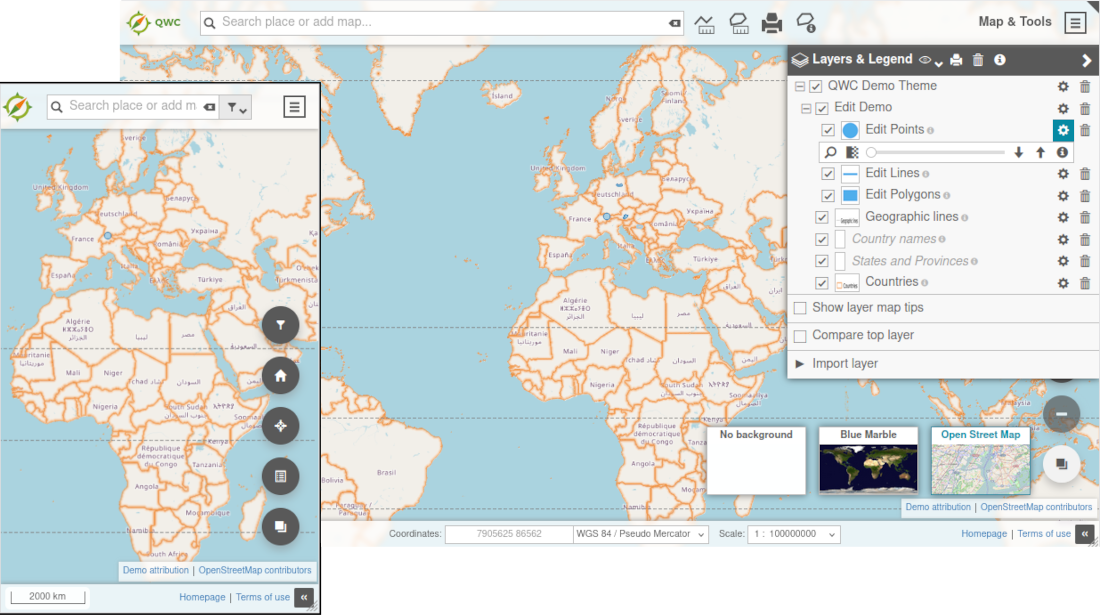Screen dimensions: 1100x615
Task: Open the Scale dropdown
Action: click(794, 534)
